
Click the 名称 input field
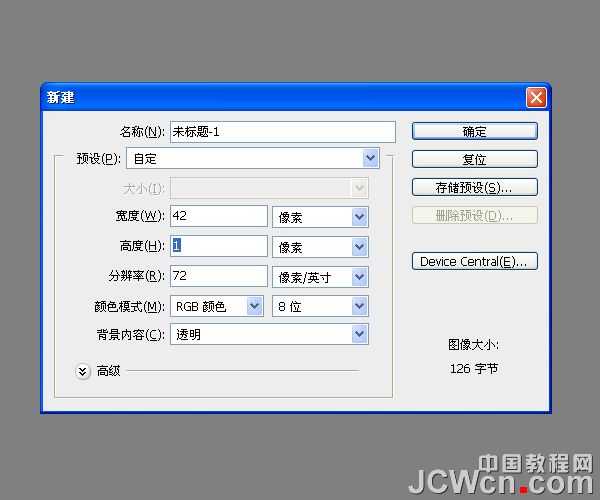coord(283,132)
